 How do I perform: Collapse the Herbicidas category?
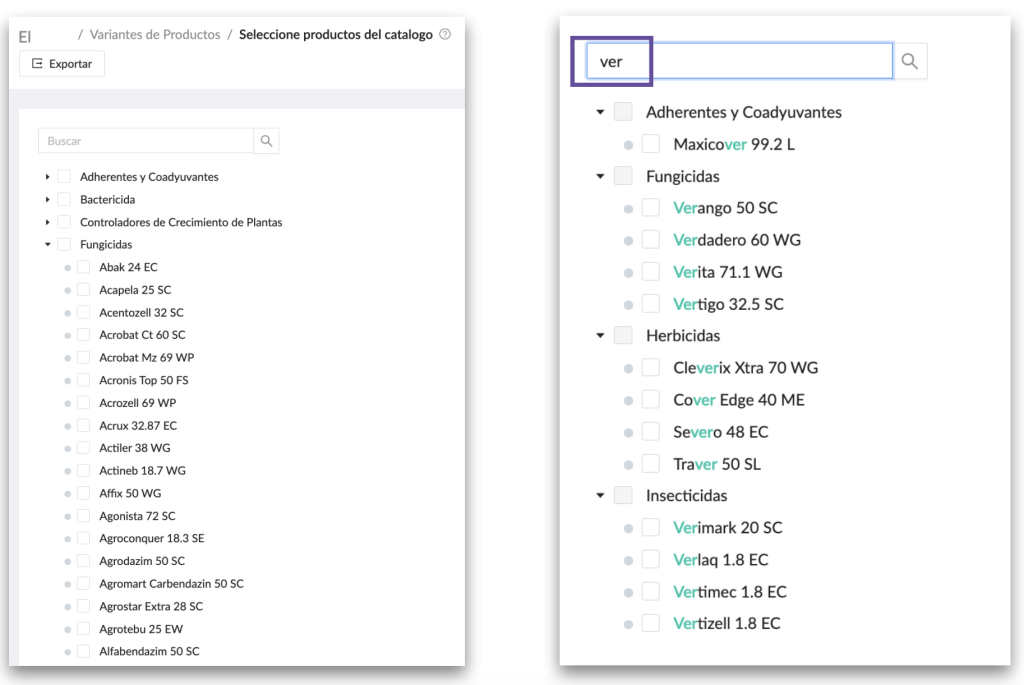(x=600, y=336)
